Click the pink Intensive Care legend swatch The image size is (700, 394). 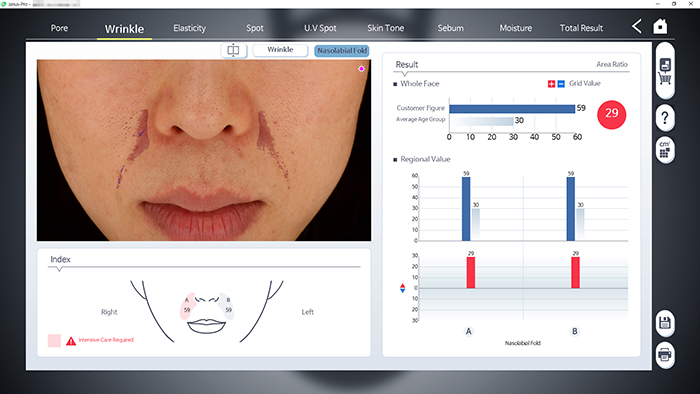click(x=54, y=340)
